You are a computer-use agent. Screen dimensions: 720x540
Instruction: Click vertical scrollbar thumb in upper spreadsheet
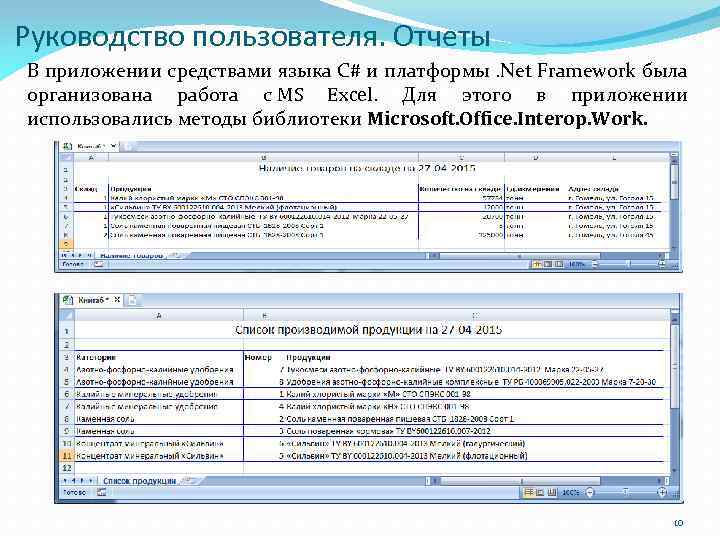pos(674,183)
